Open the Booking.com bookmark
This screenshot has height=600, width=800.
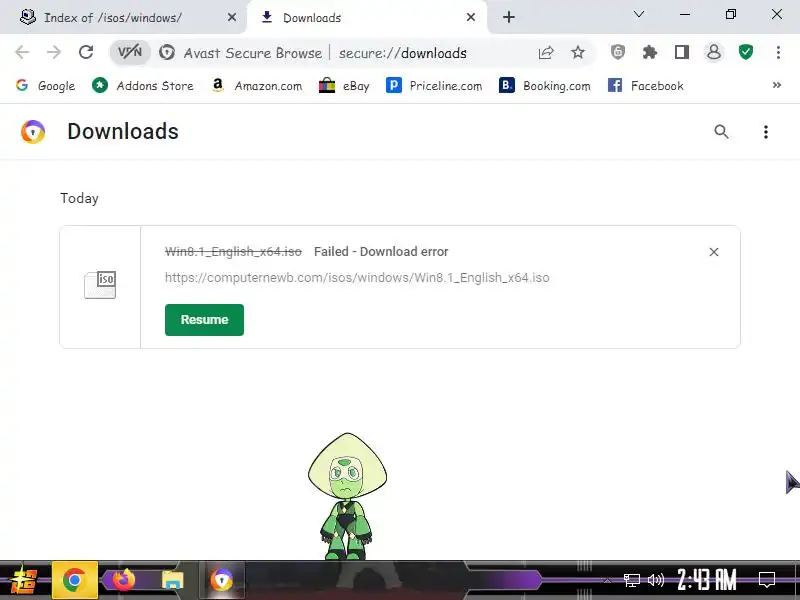coord(544,86)
